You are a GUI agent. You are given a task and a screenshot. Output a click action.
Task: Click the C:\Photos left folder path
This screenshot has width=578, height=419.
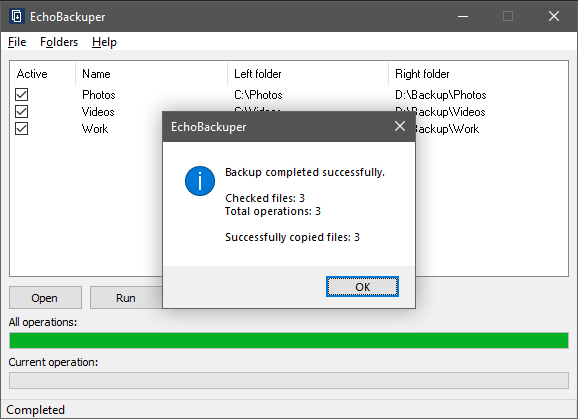coord(258,95)
